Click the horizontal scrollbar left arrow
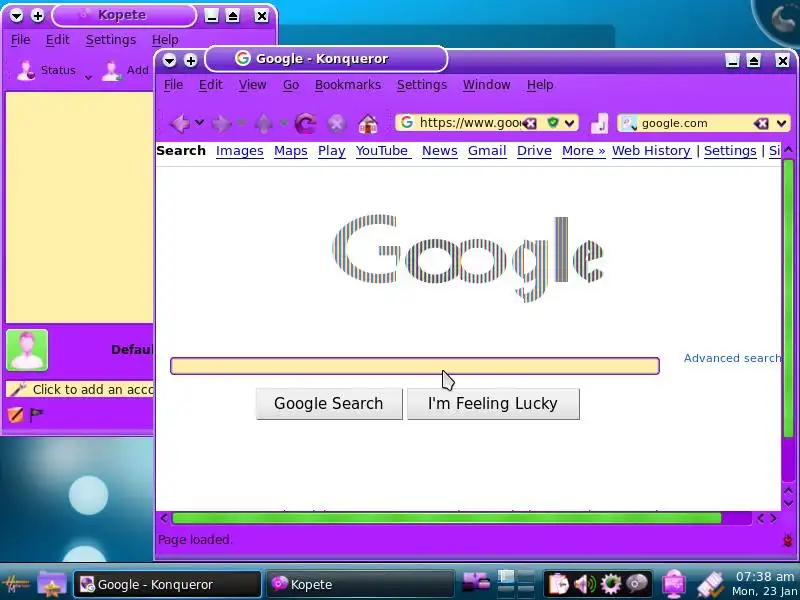This screenshot has height=600, width=800. click(x=164, y=518)
